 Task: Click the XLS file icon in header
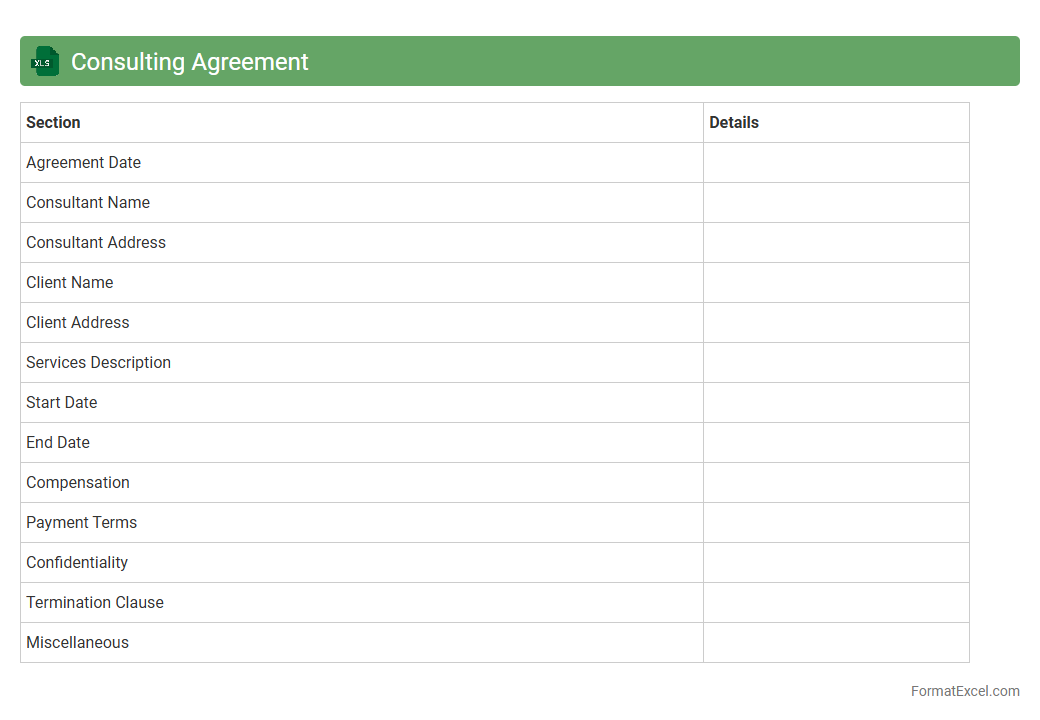coord(44,62)
